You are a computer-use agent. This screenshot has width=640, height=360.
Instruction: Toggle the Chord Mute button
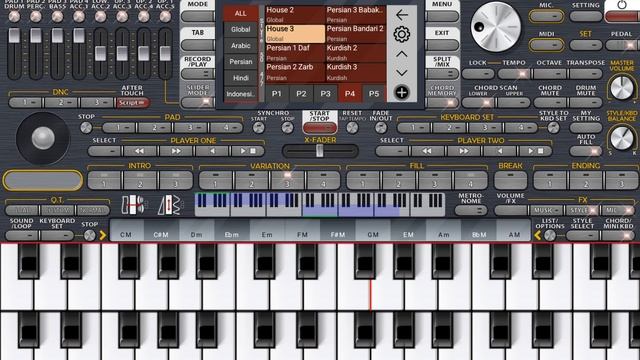[550, 102]
